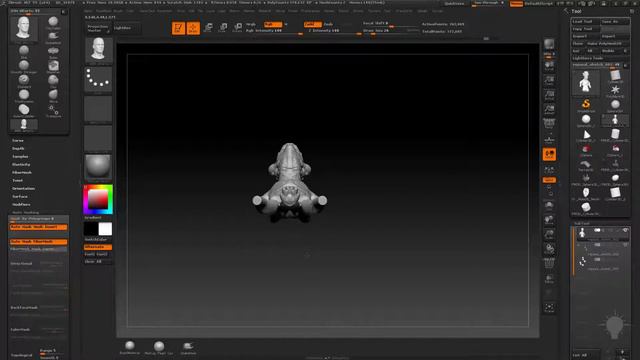Expand the Elasticity brush section
The height and width of the screenshot is (360, 640).
click(21, 164)
